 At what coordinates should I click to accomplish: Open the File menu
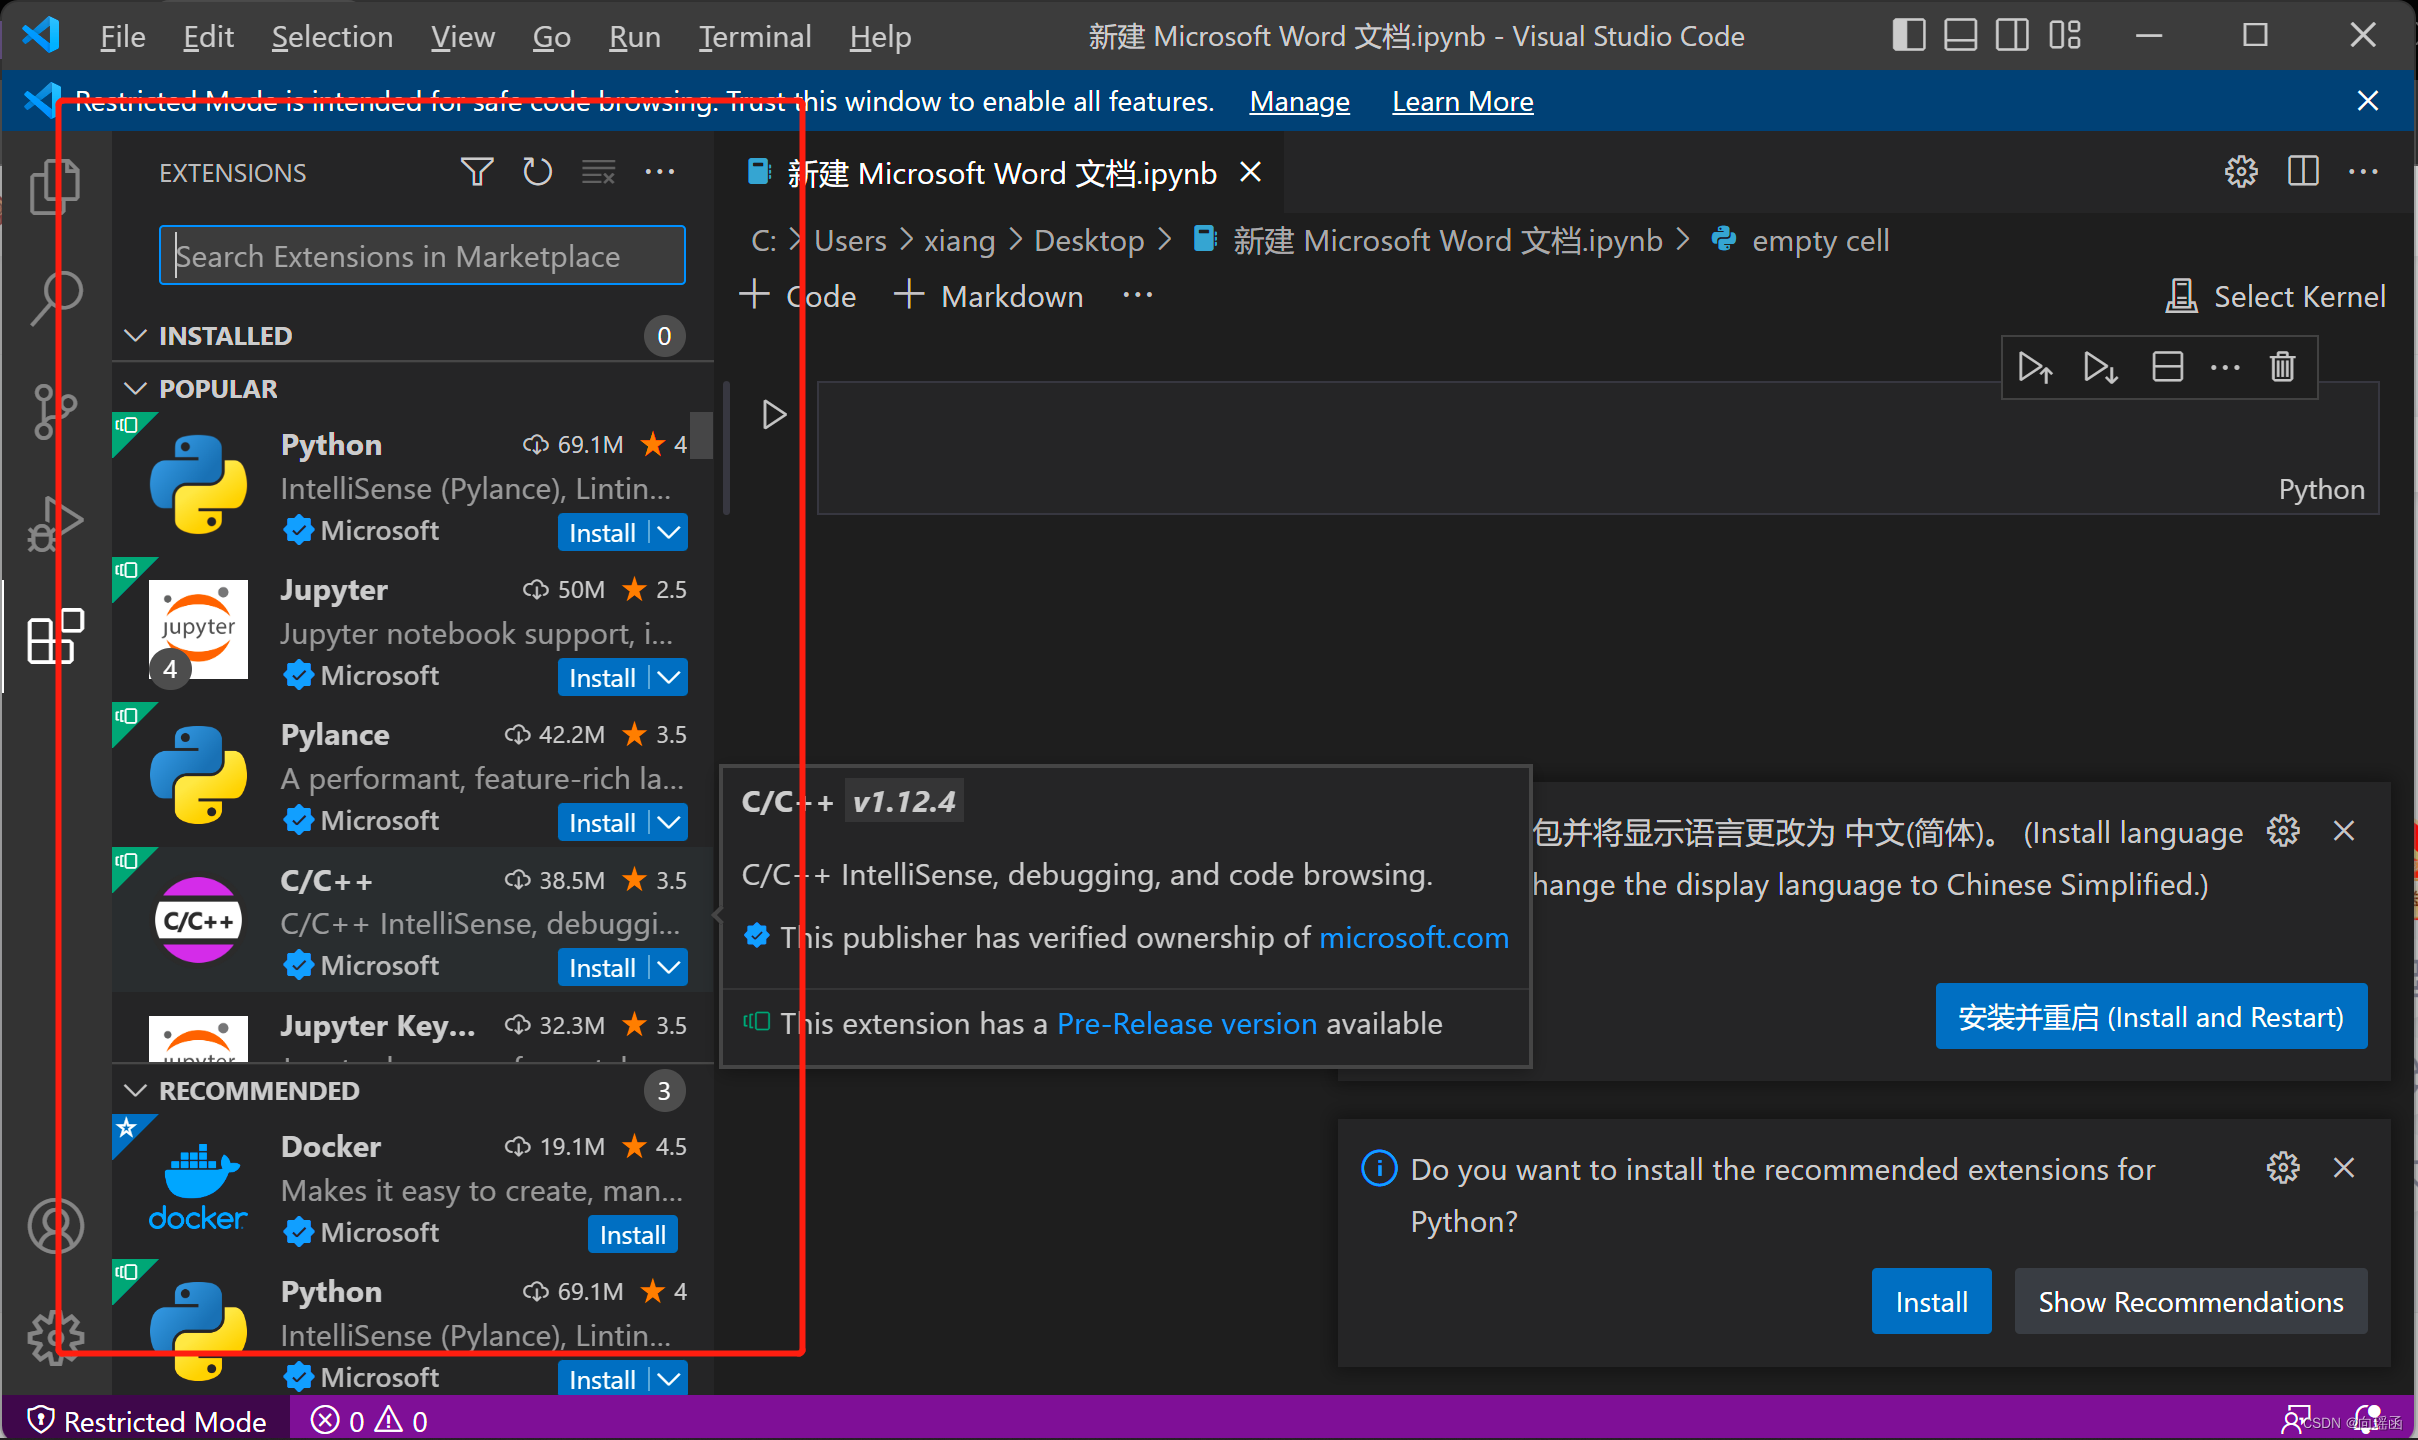coord(123,37)
